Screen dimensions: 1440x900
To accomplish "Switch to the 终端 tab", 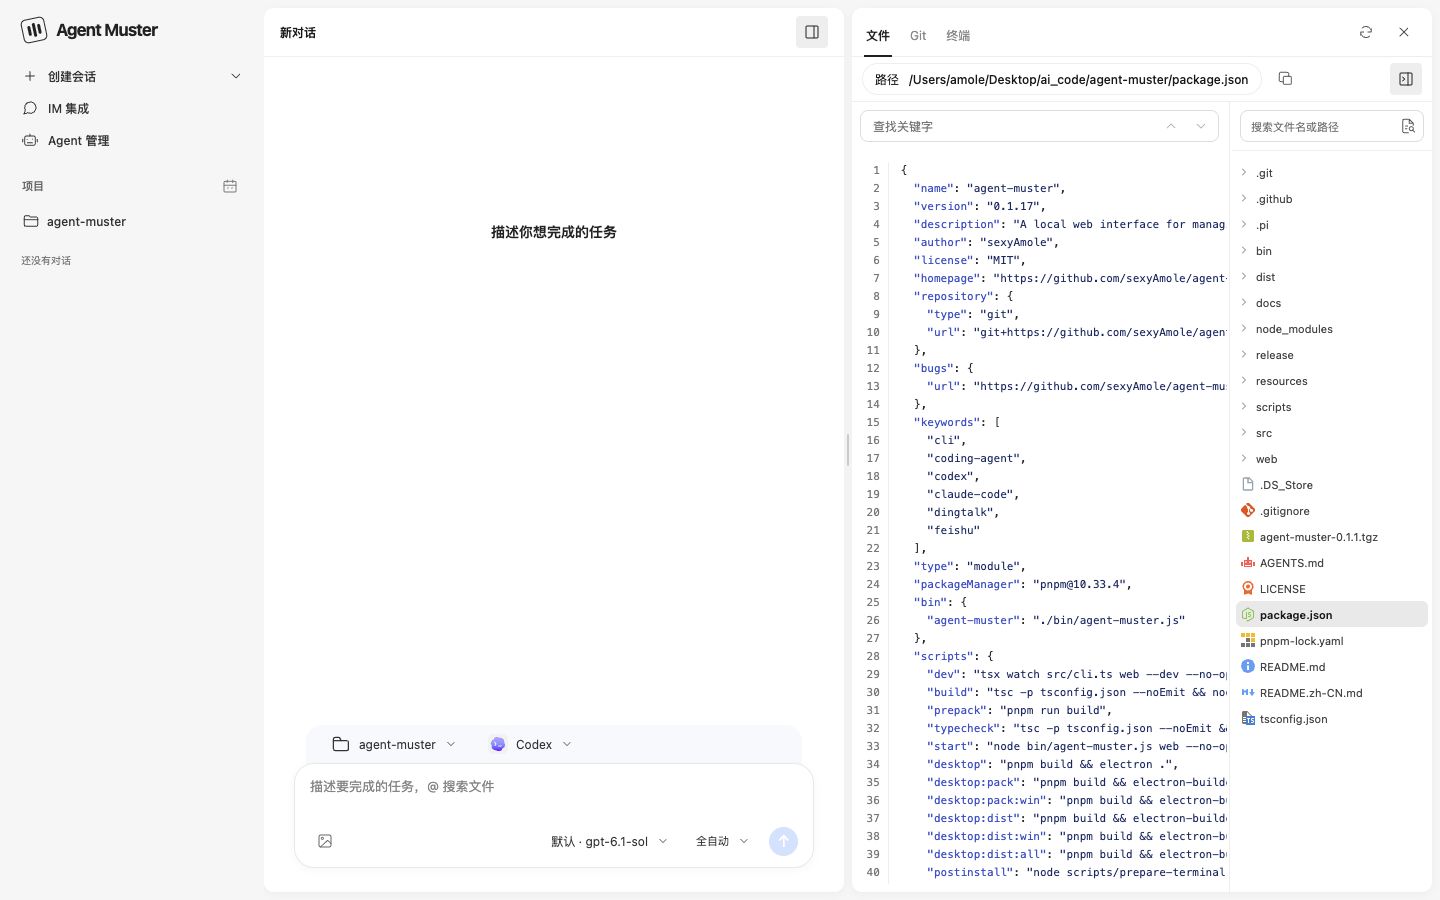I will pos(958,35).
